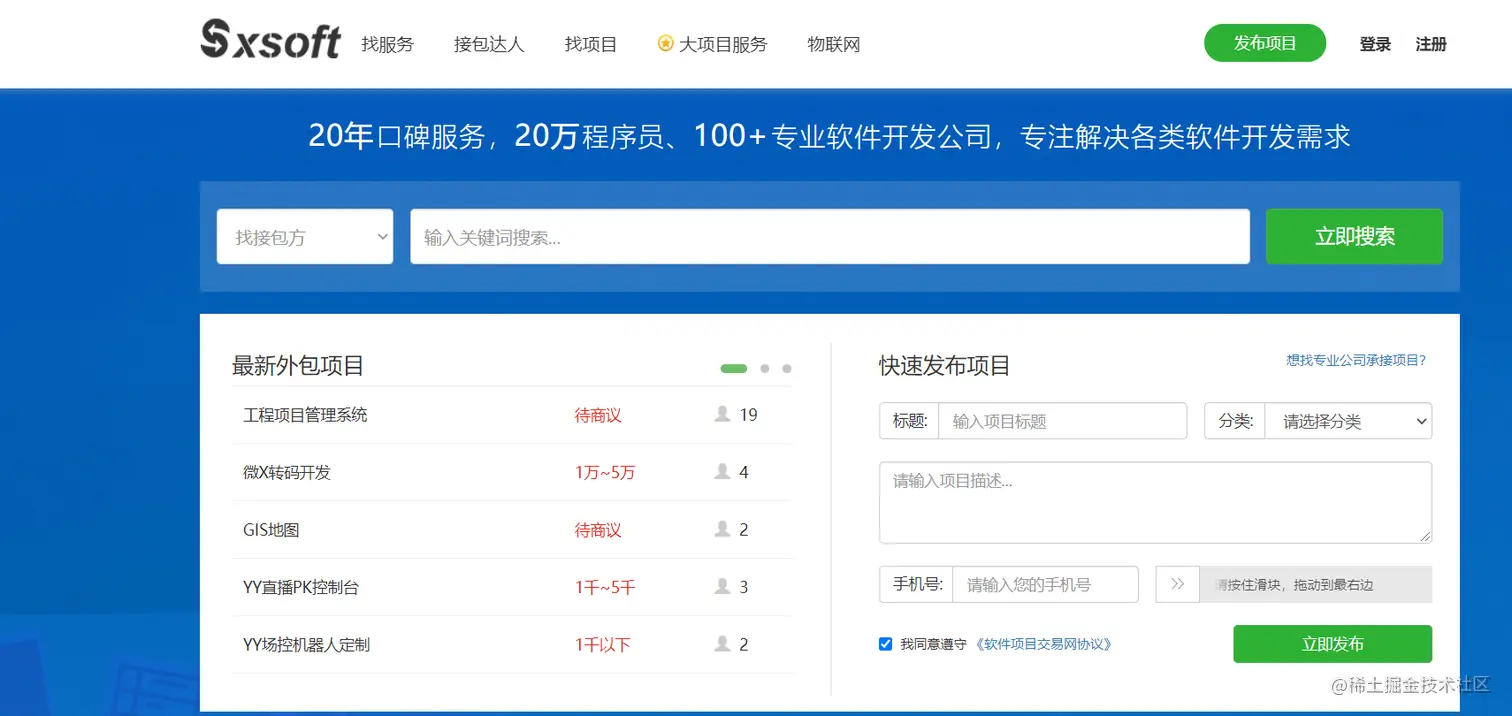Click the 1万~5万 budget text

coord(605,472)
